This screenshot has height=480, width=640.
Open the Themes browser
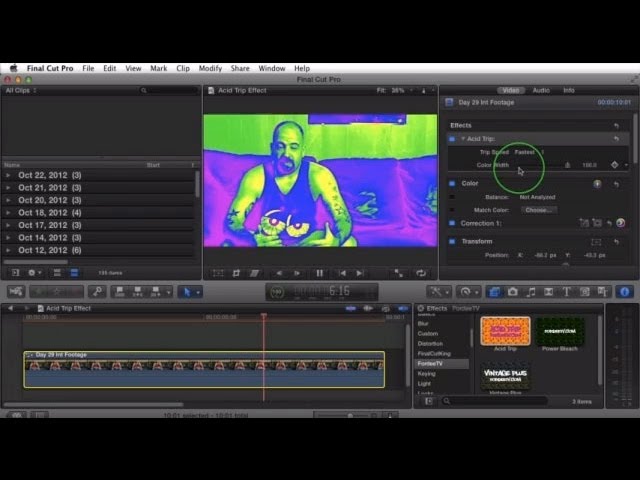point(602,292)
